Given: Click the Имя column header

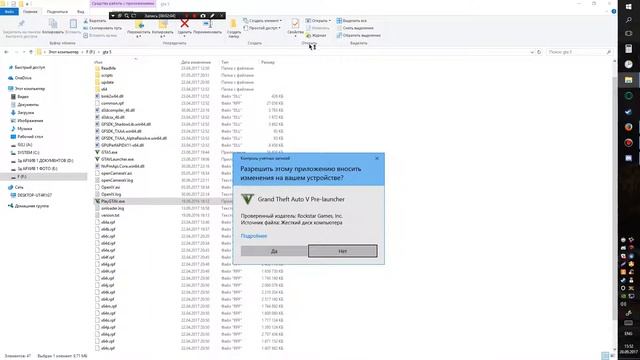Looking at the screenshot, I should click(x=98, y=62).
